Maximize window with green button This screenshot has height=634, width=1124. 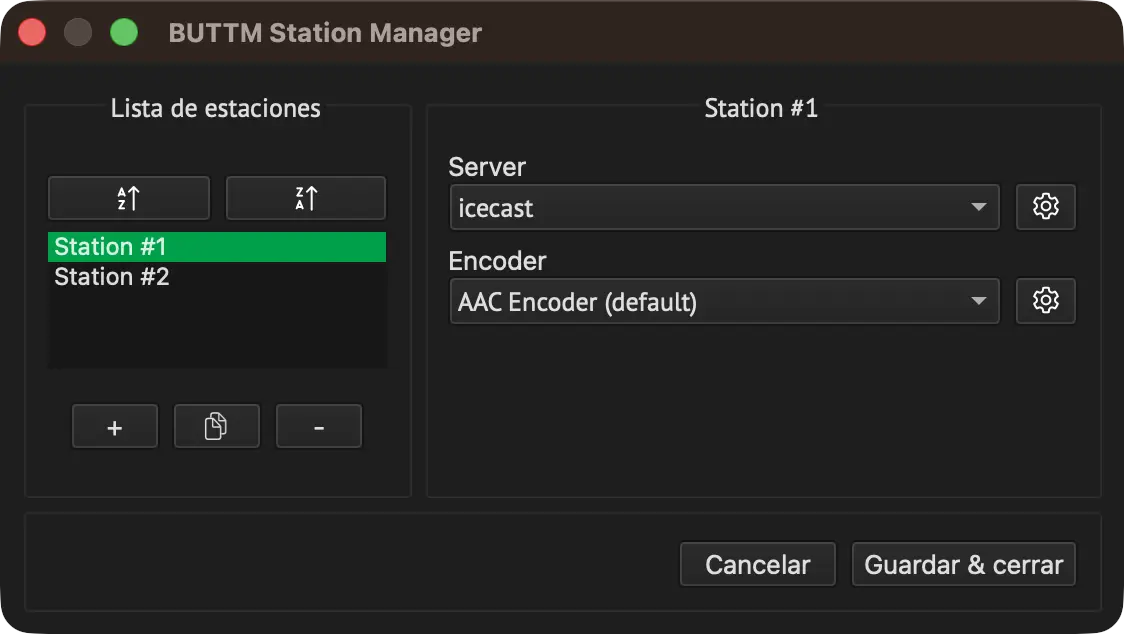124,32
